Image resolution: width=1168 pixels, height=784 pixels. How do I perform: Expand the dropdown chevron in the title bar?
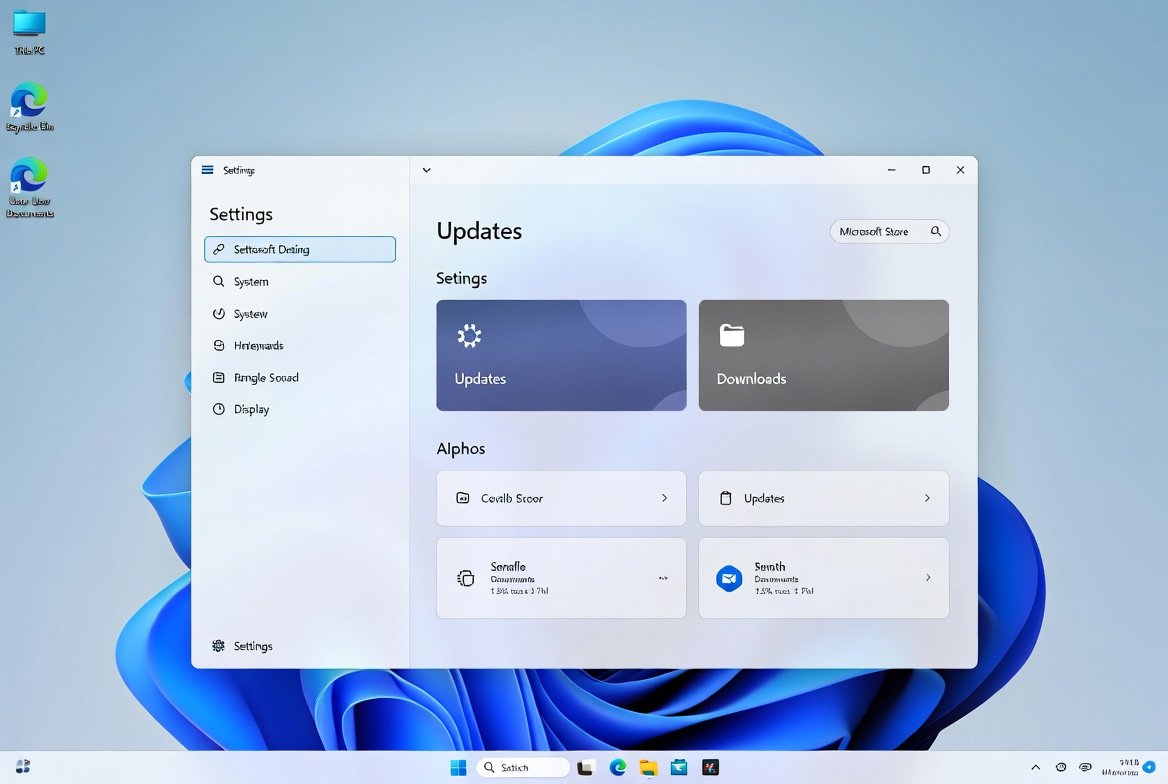(426, 170)
